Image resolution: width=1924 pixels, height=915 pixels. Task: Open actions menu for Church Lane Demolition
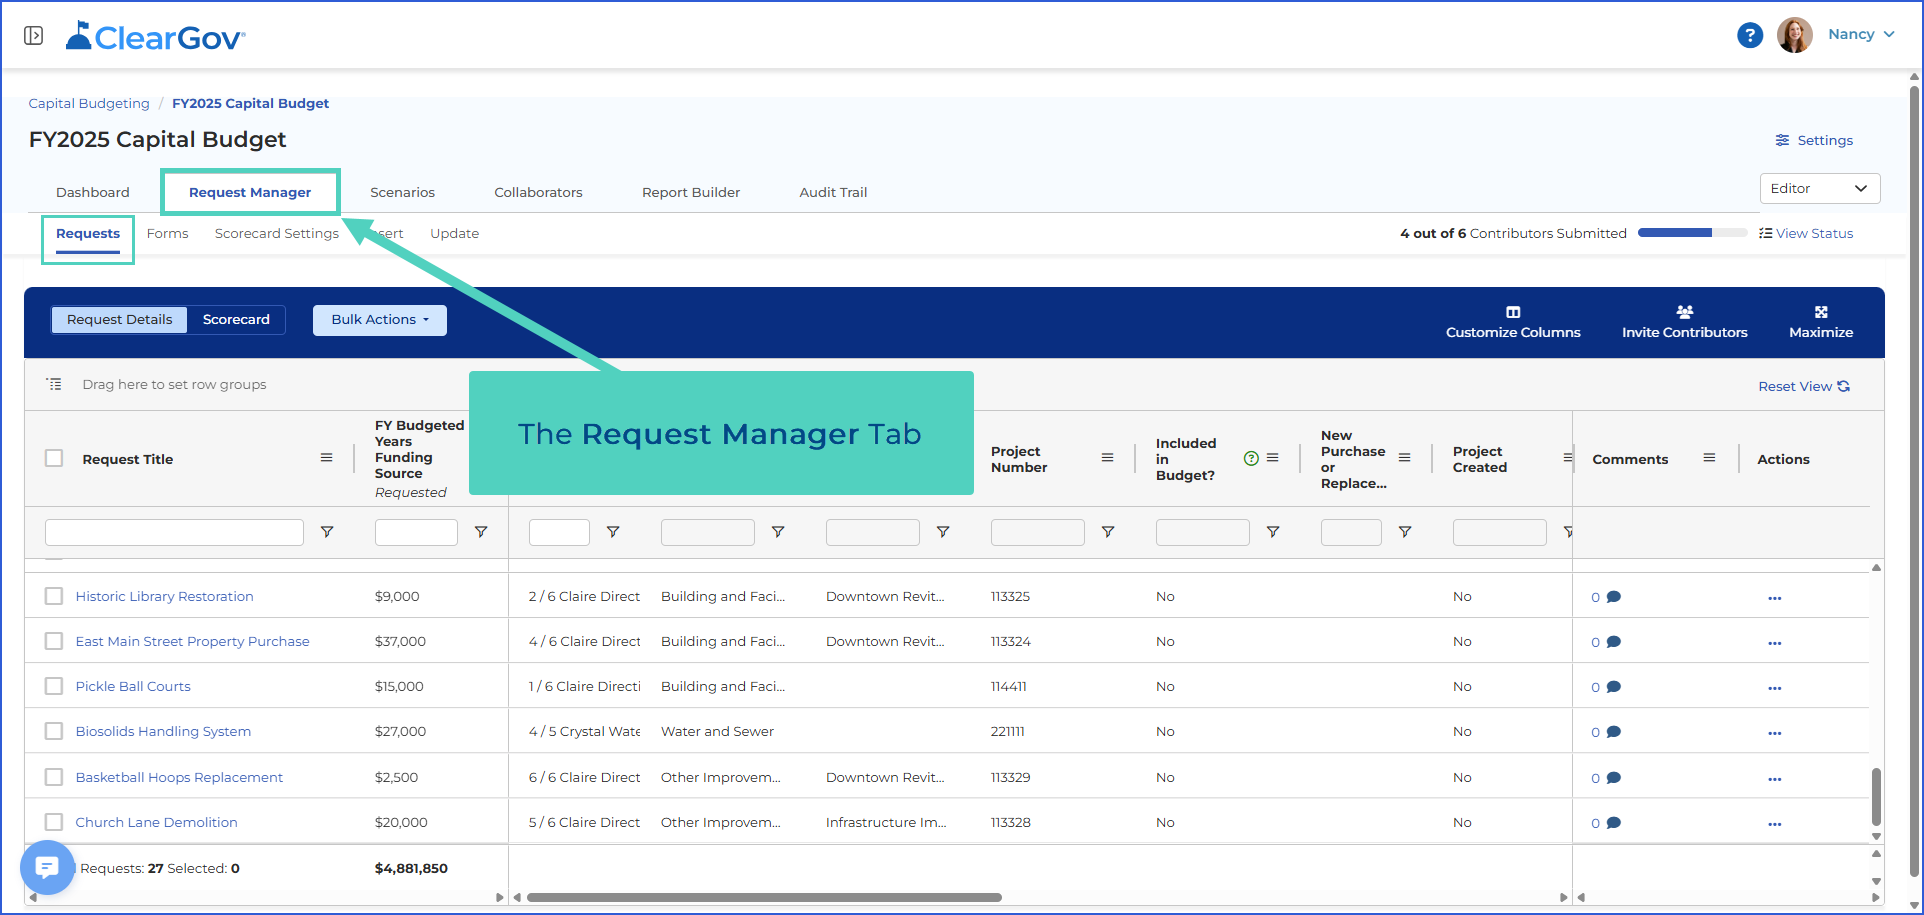[1774, 824]
